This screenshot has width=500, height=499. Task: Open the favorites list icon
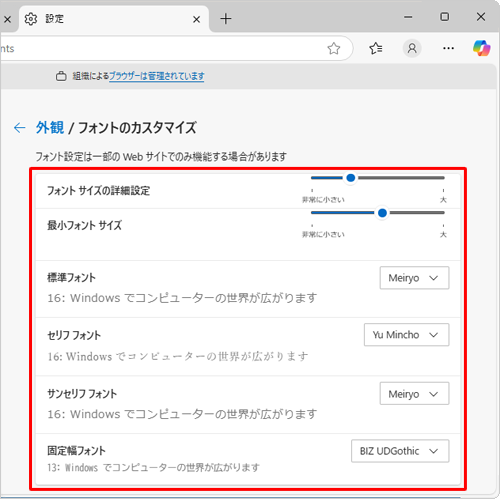tap(376, 49)
